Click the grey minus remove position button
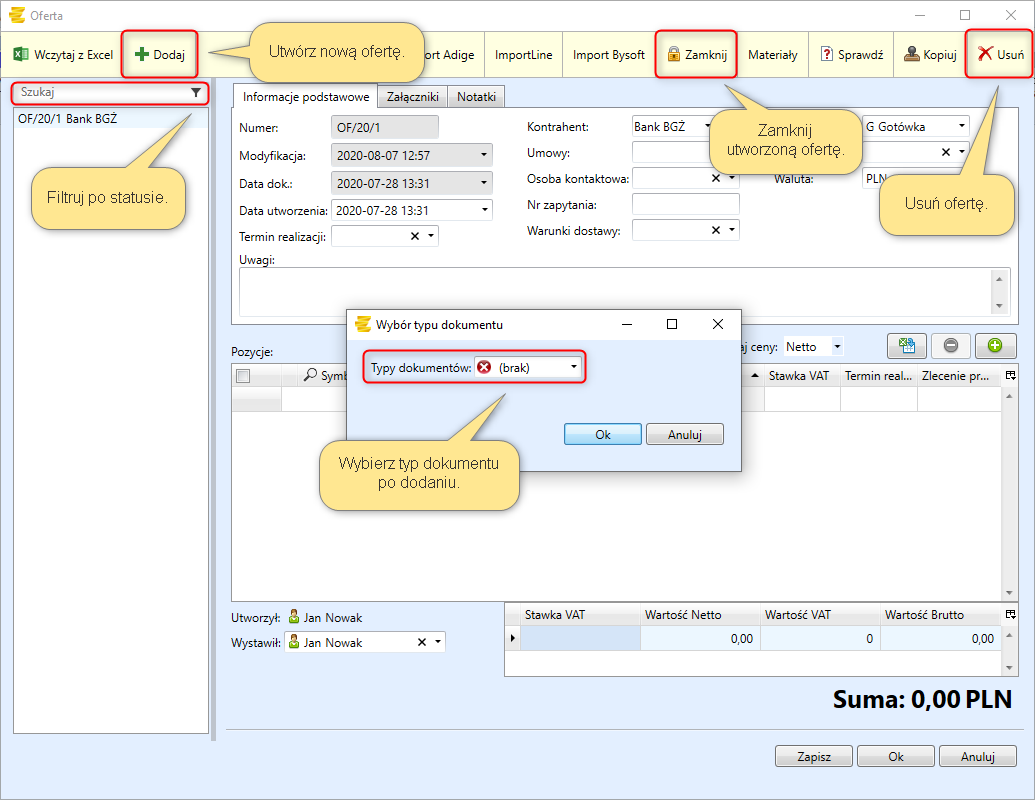 tap(950, 346)
